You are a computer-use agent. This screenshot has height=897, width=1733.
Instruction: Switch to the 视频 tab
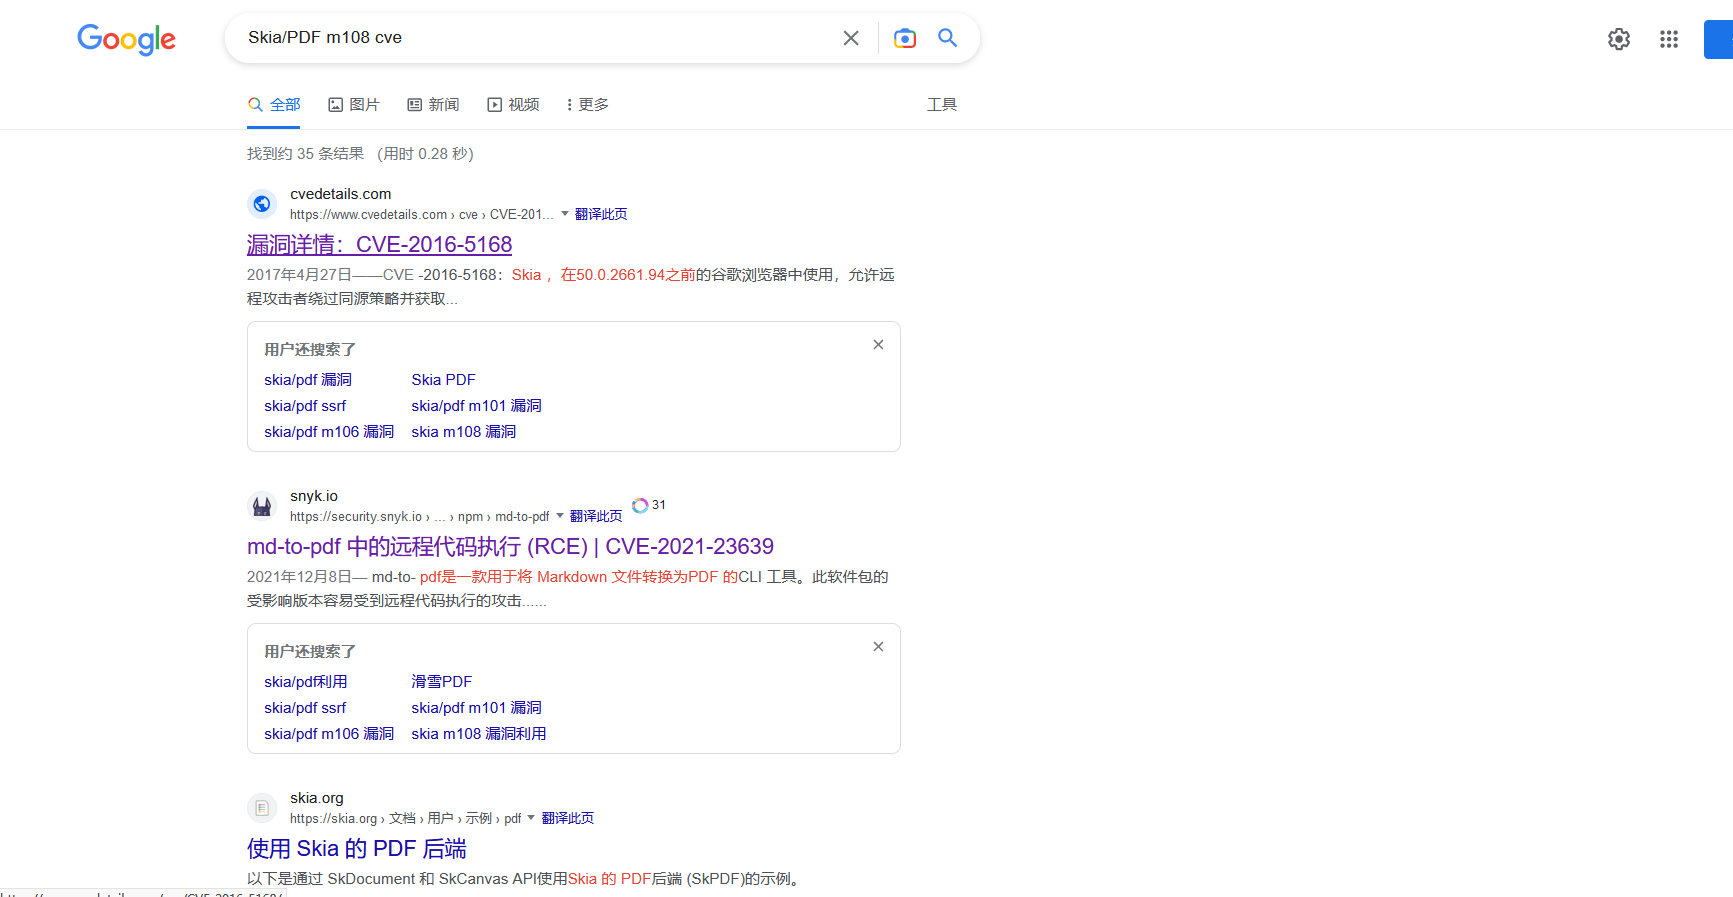[513, 105]
